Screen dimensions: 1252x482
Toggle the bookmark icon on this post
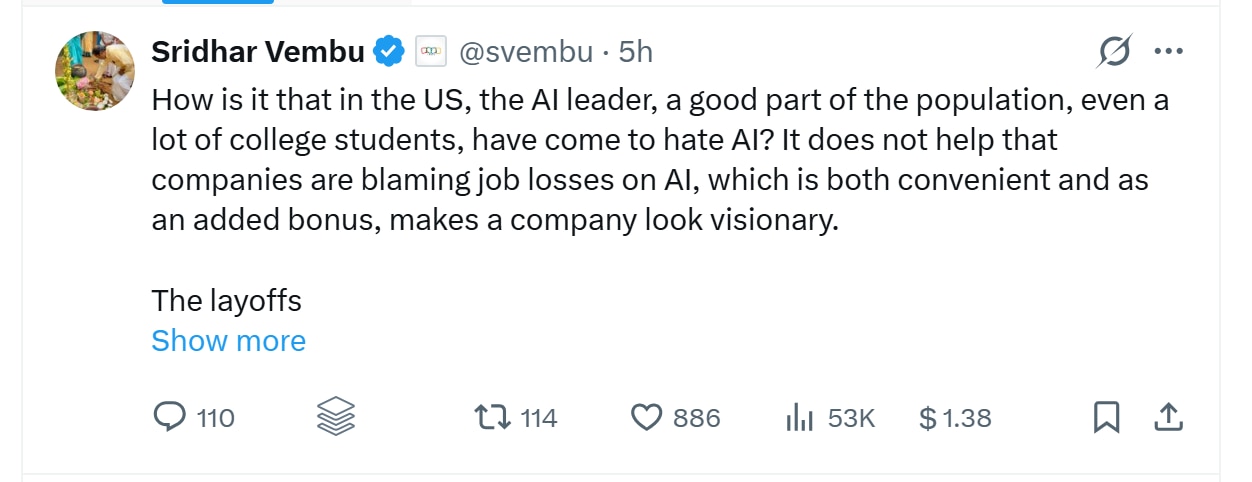(1106, 418)
